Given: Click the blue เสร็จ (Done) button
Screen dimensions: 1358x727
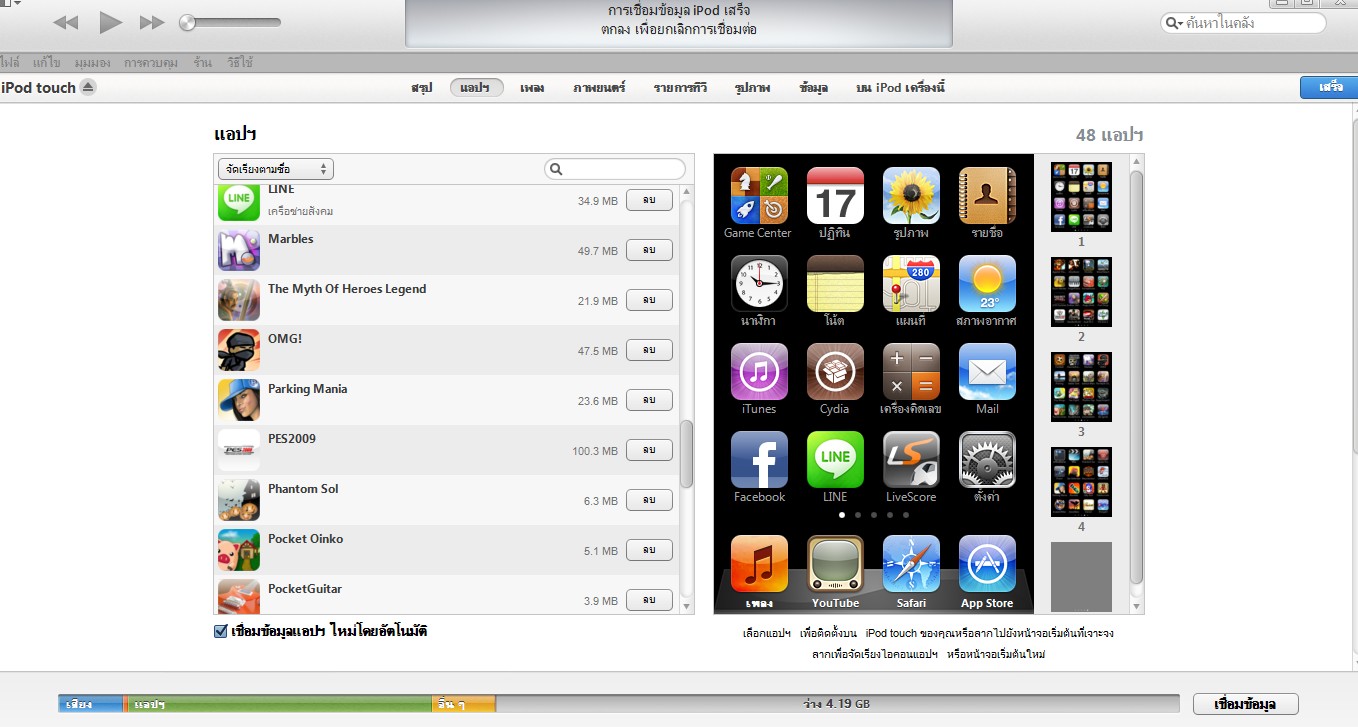Looking at the screenshot, I should (1329, 87).
